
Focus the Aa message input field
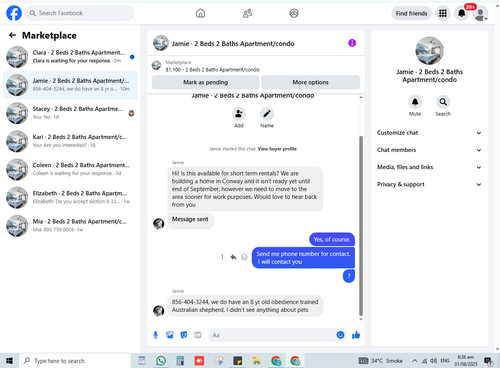pos(272,335)
